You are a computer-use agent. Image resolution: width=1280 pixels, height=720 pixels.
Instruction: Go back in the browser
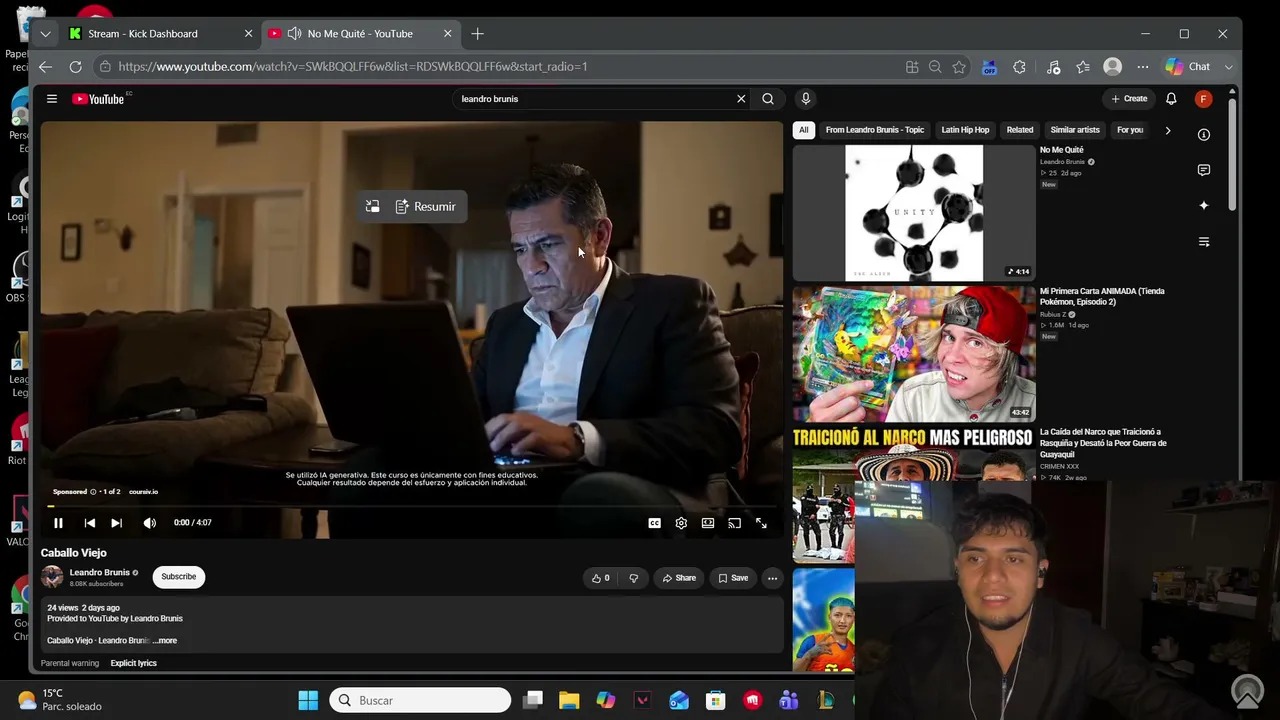(45, 67)
